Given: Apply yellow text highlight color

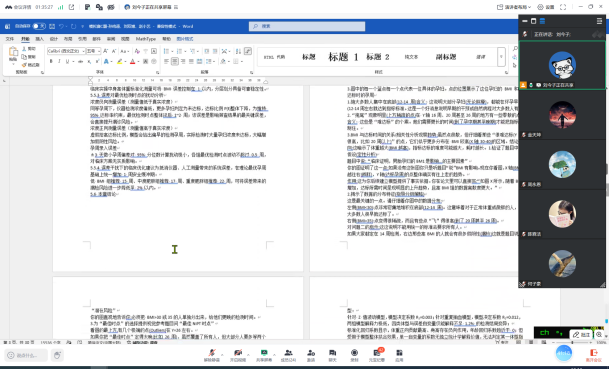Looking at the screenshot, I should (120, 61).
